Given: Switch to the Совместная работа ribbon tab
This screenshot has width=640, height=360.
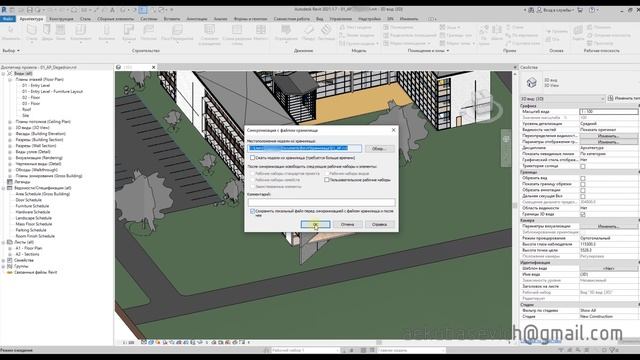Looking at the screenshot, I should pos(291,19).
